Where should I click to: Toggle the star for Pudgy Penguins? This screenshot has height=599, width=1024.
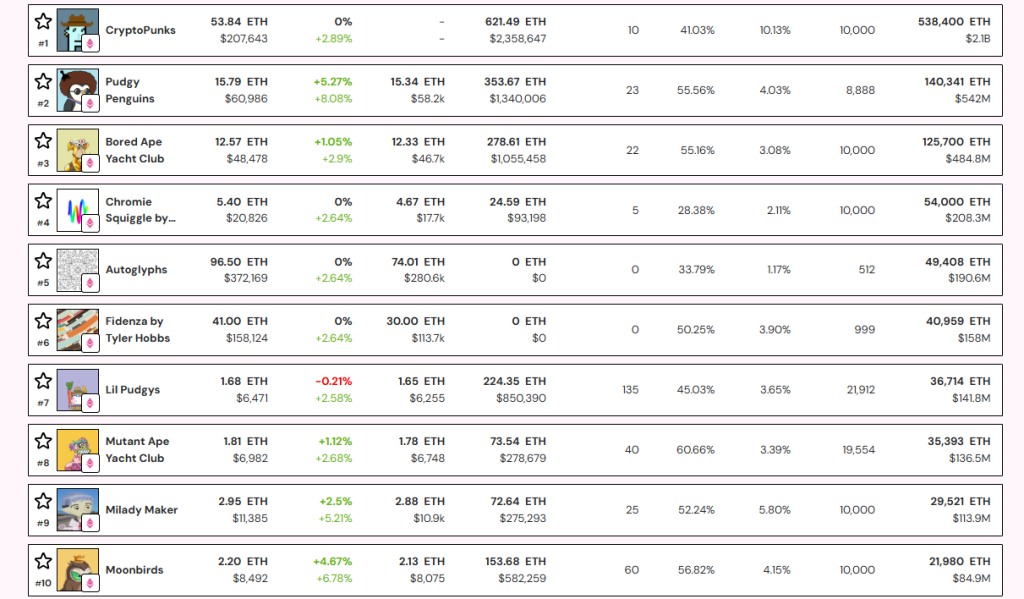tap(43, 82)
